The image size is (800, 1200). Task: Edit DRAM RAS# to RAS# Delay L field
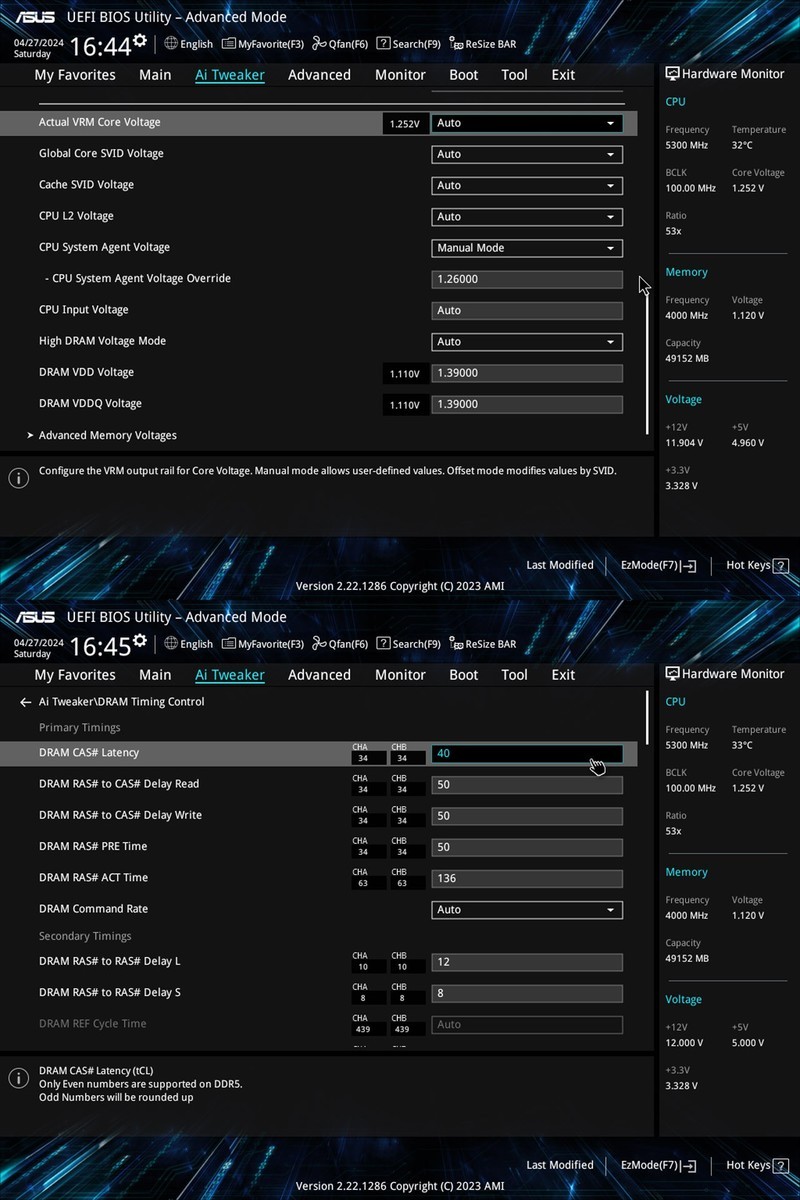coord(527,962)
